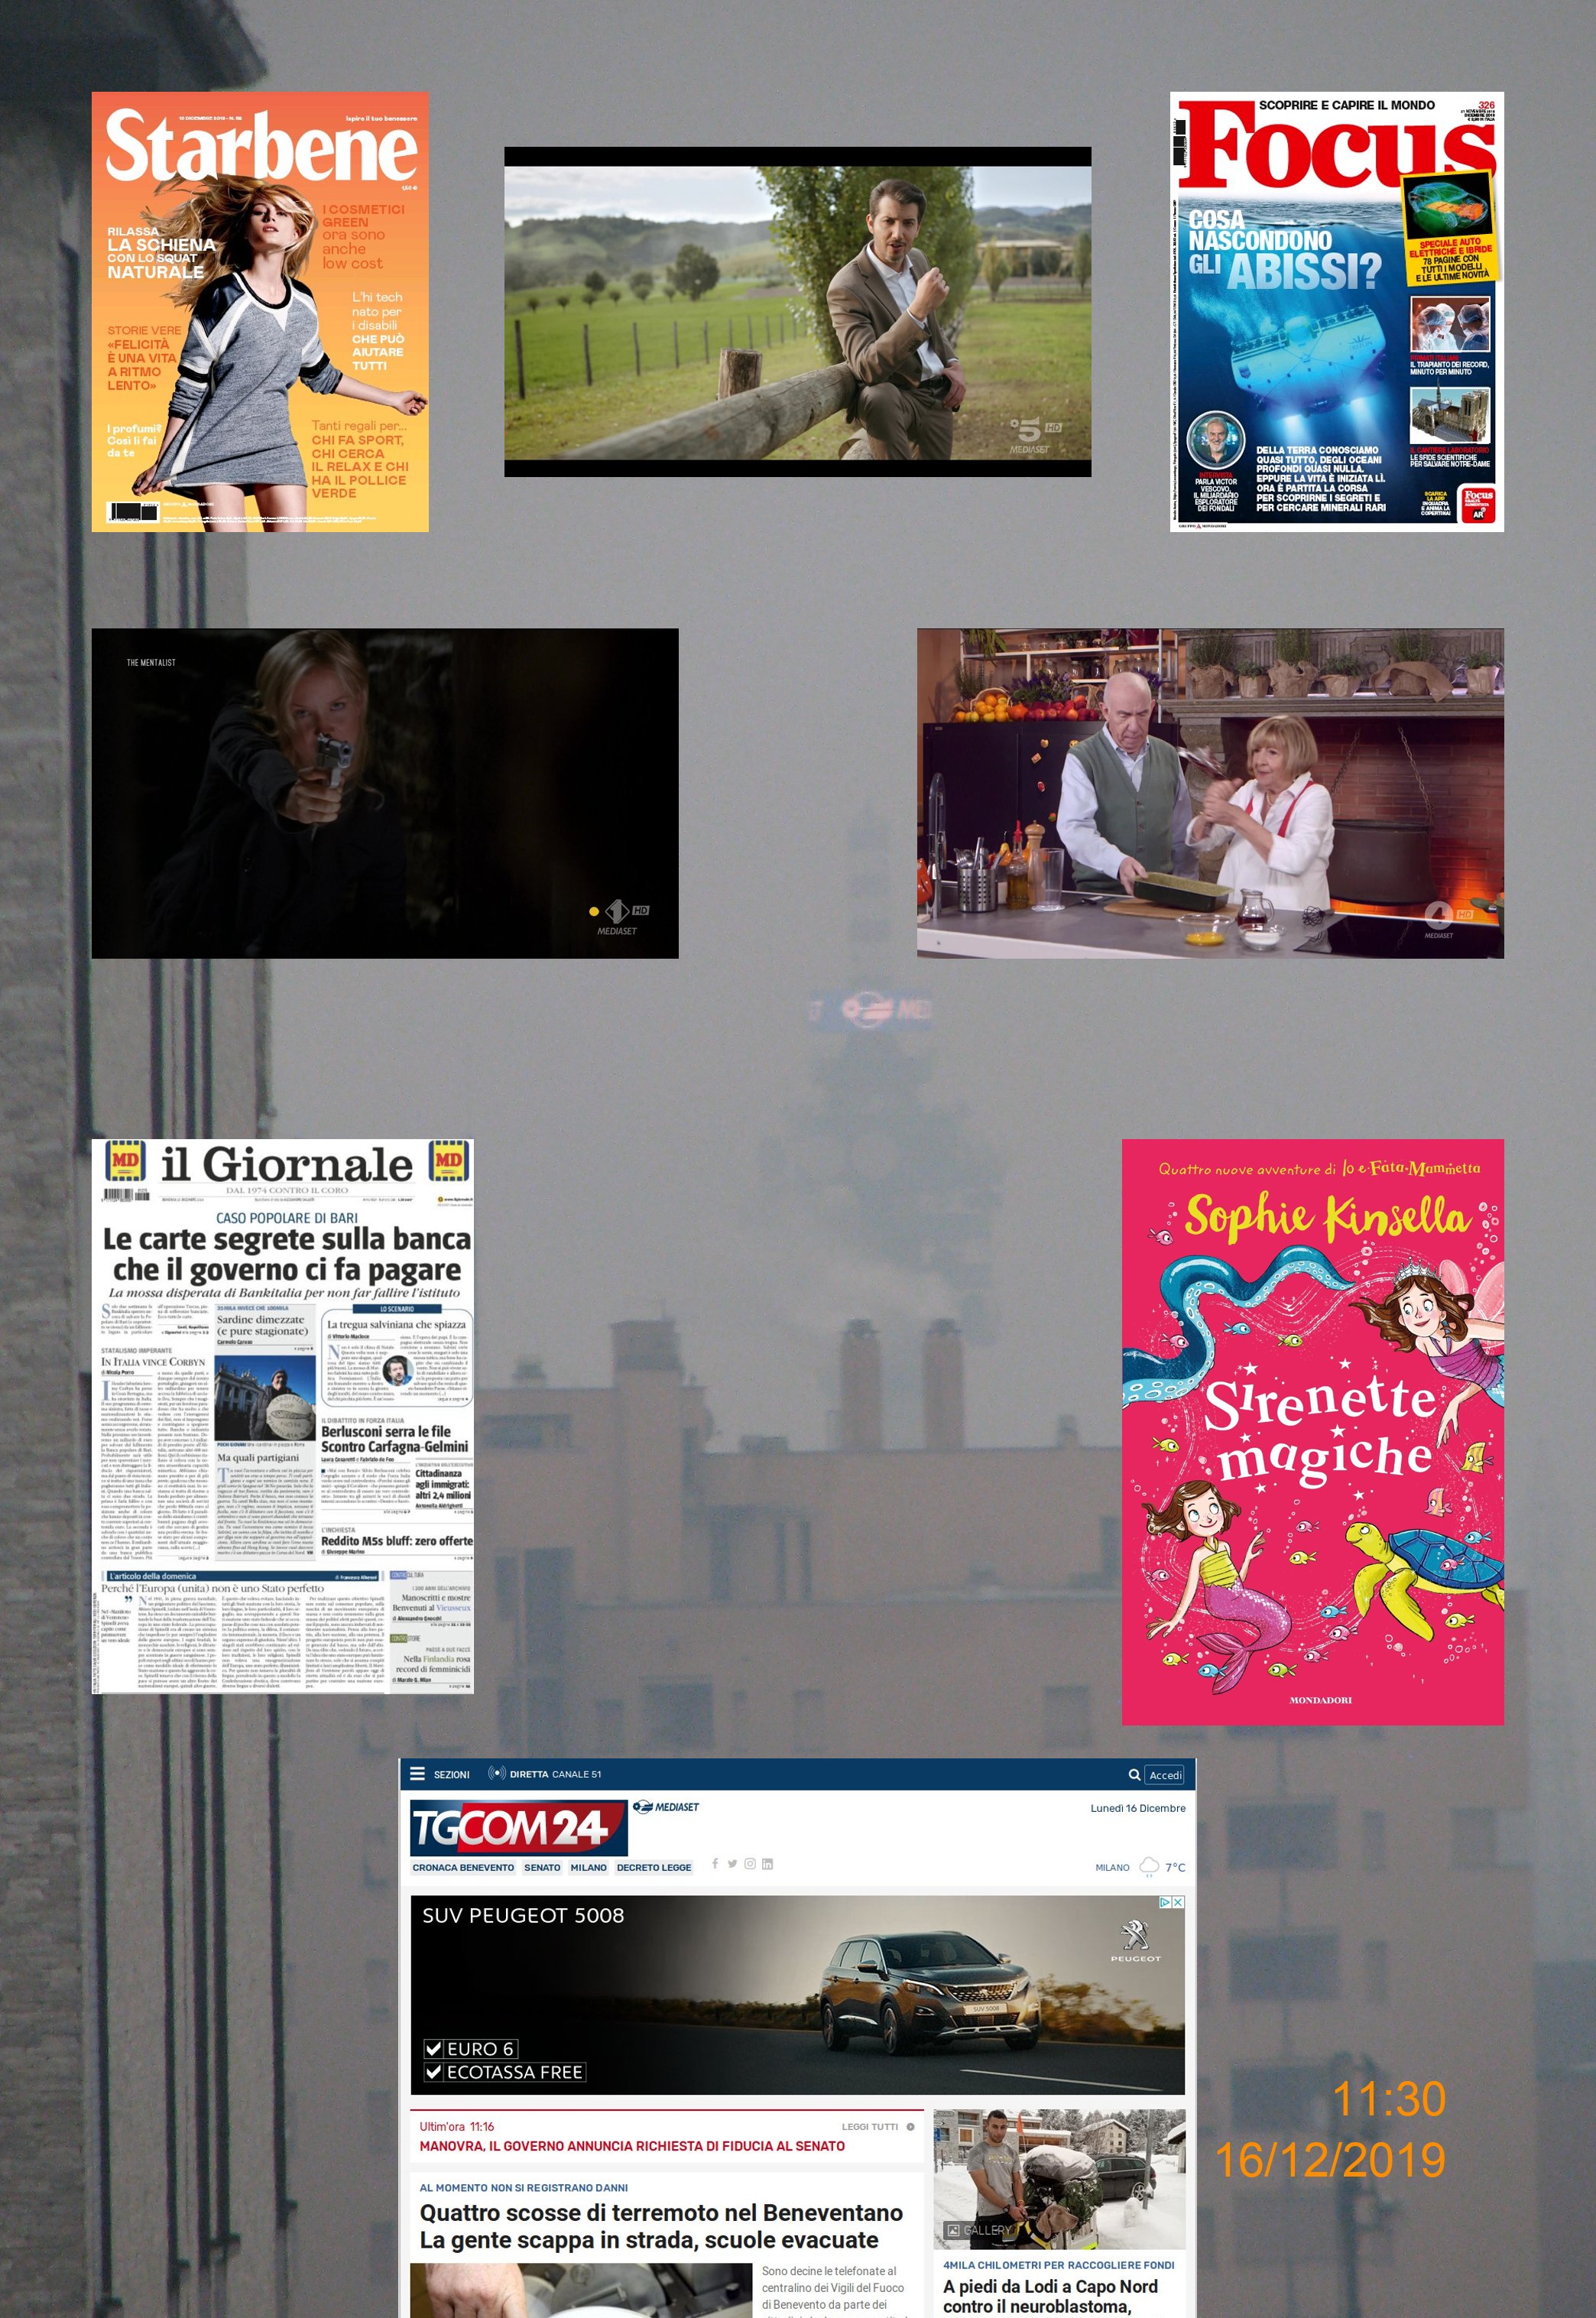Open the Manovra fiducia al Senato link
Viewport: 1596px width, 2318px height.
[632, 2145]
